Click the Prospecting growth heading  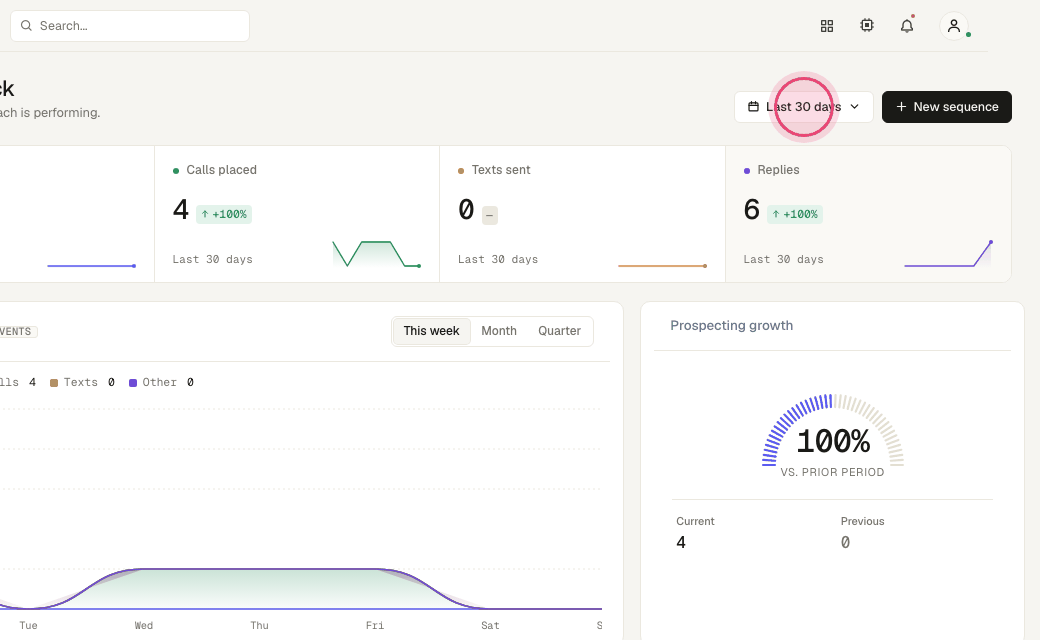click(732, 326)
